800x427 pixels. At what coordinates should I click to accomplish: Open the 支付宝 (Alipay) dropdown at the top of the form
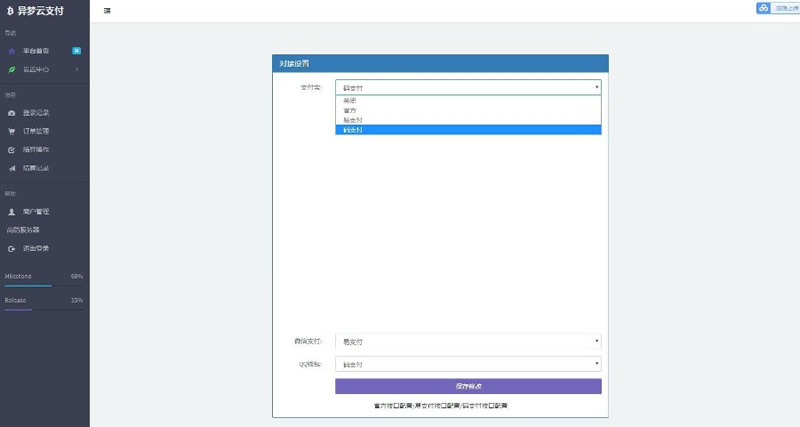(x=468, y=87)
